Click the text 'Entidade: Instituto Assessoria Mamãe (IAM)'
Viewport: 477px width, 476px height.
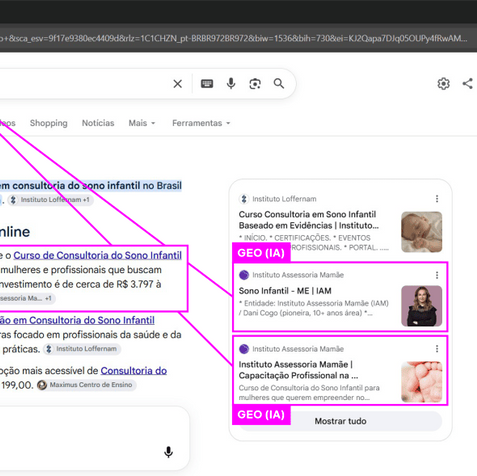(316, 303)
